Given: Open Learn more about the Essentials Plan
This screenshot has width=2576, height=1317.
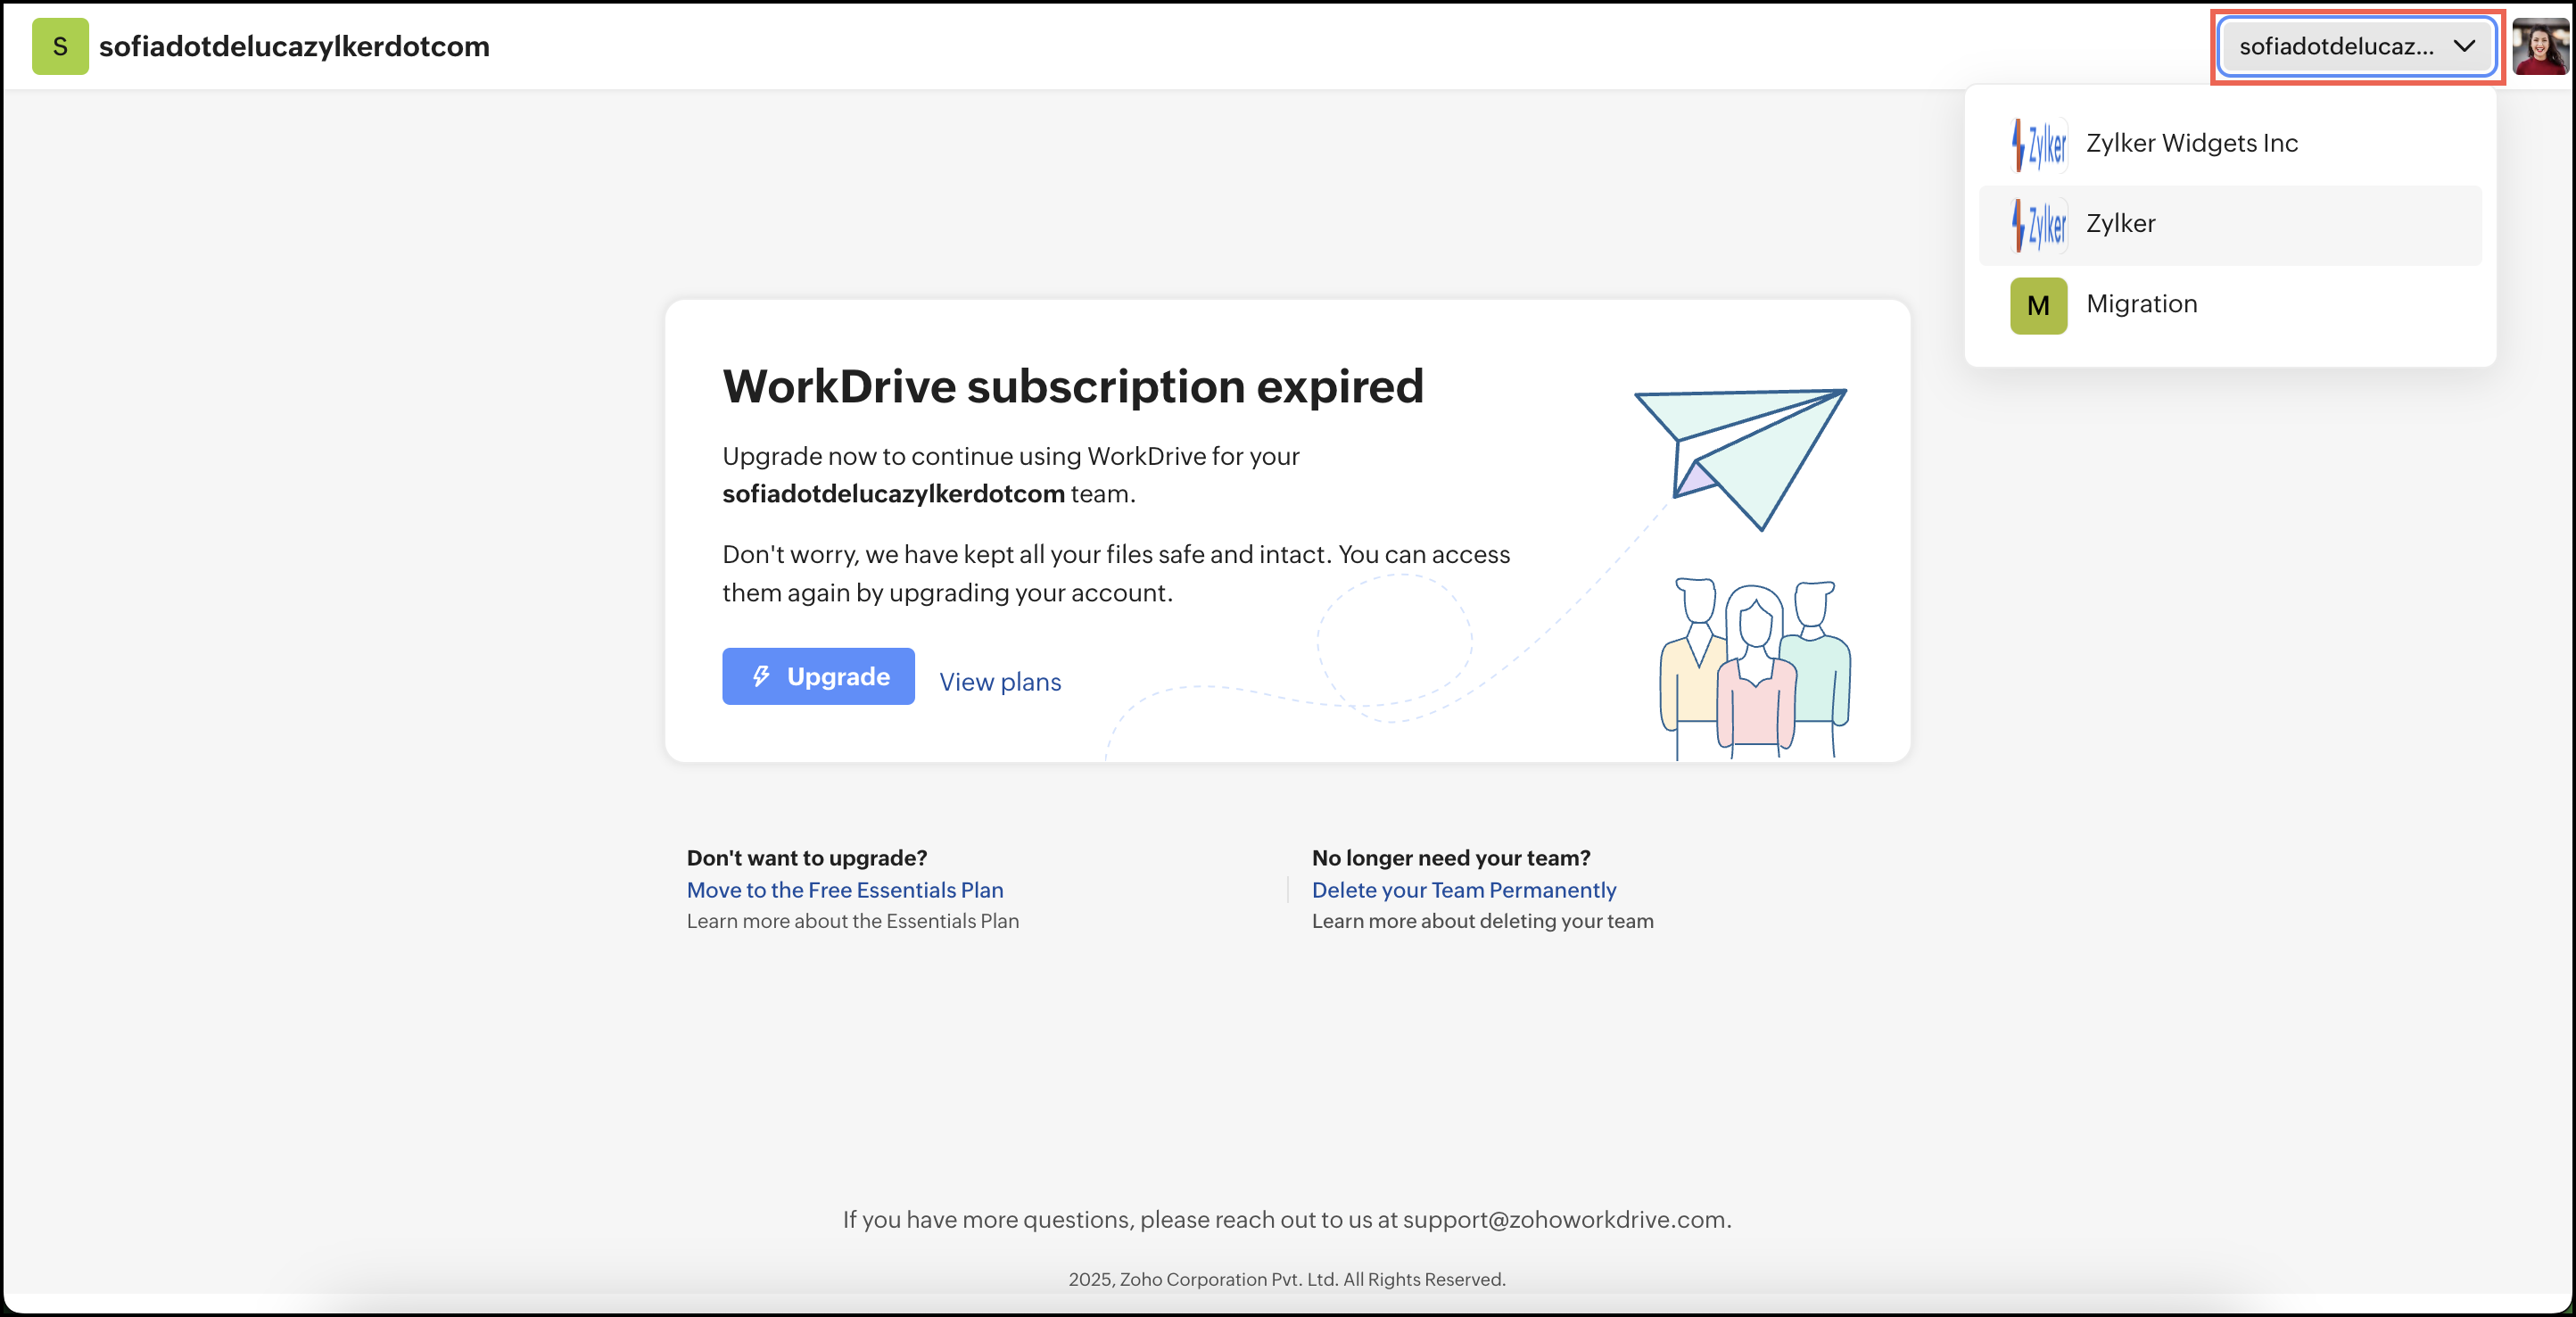Looking at the screenshot, I should coord(852,921).
